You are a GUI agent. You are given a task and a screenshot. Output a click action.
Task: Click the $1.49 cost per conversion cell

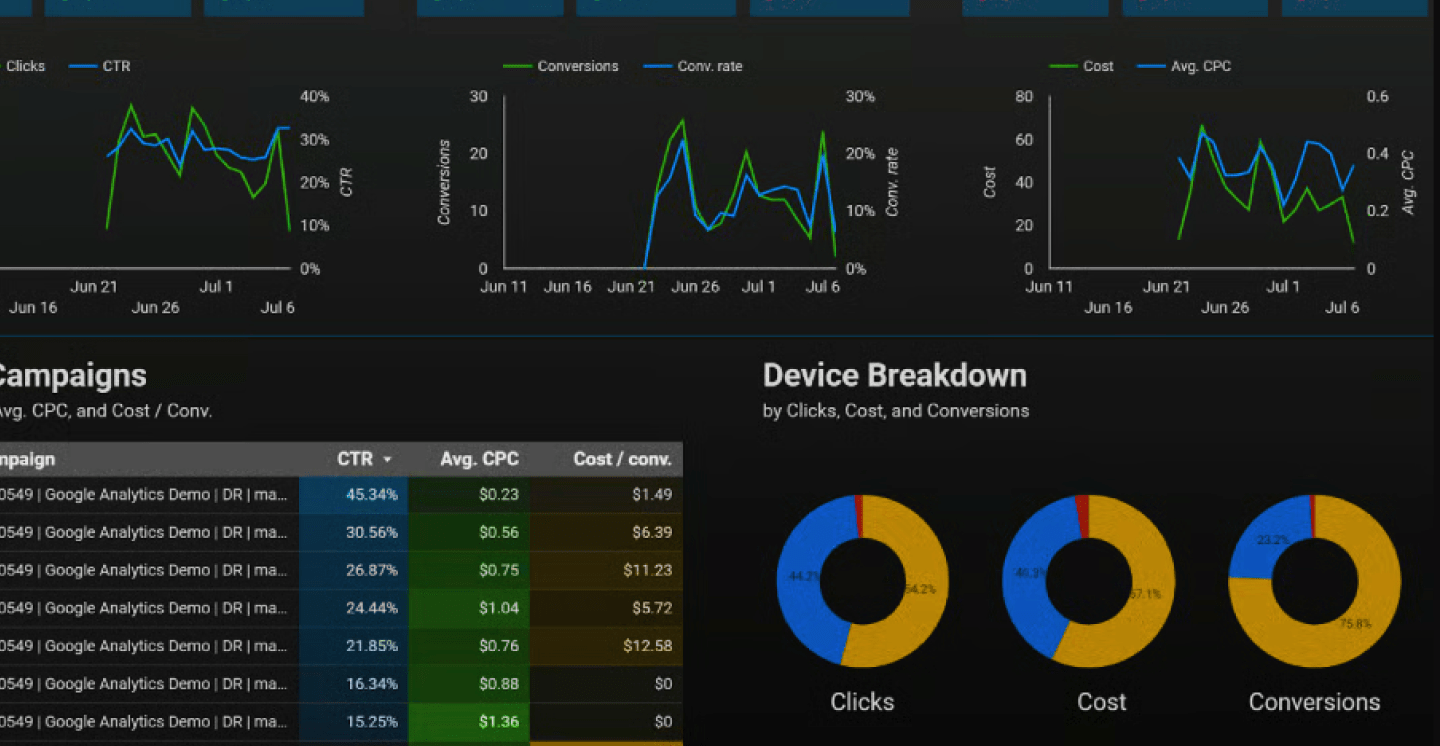coord(606,494)
